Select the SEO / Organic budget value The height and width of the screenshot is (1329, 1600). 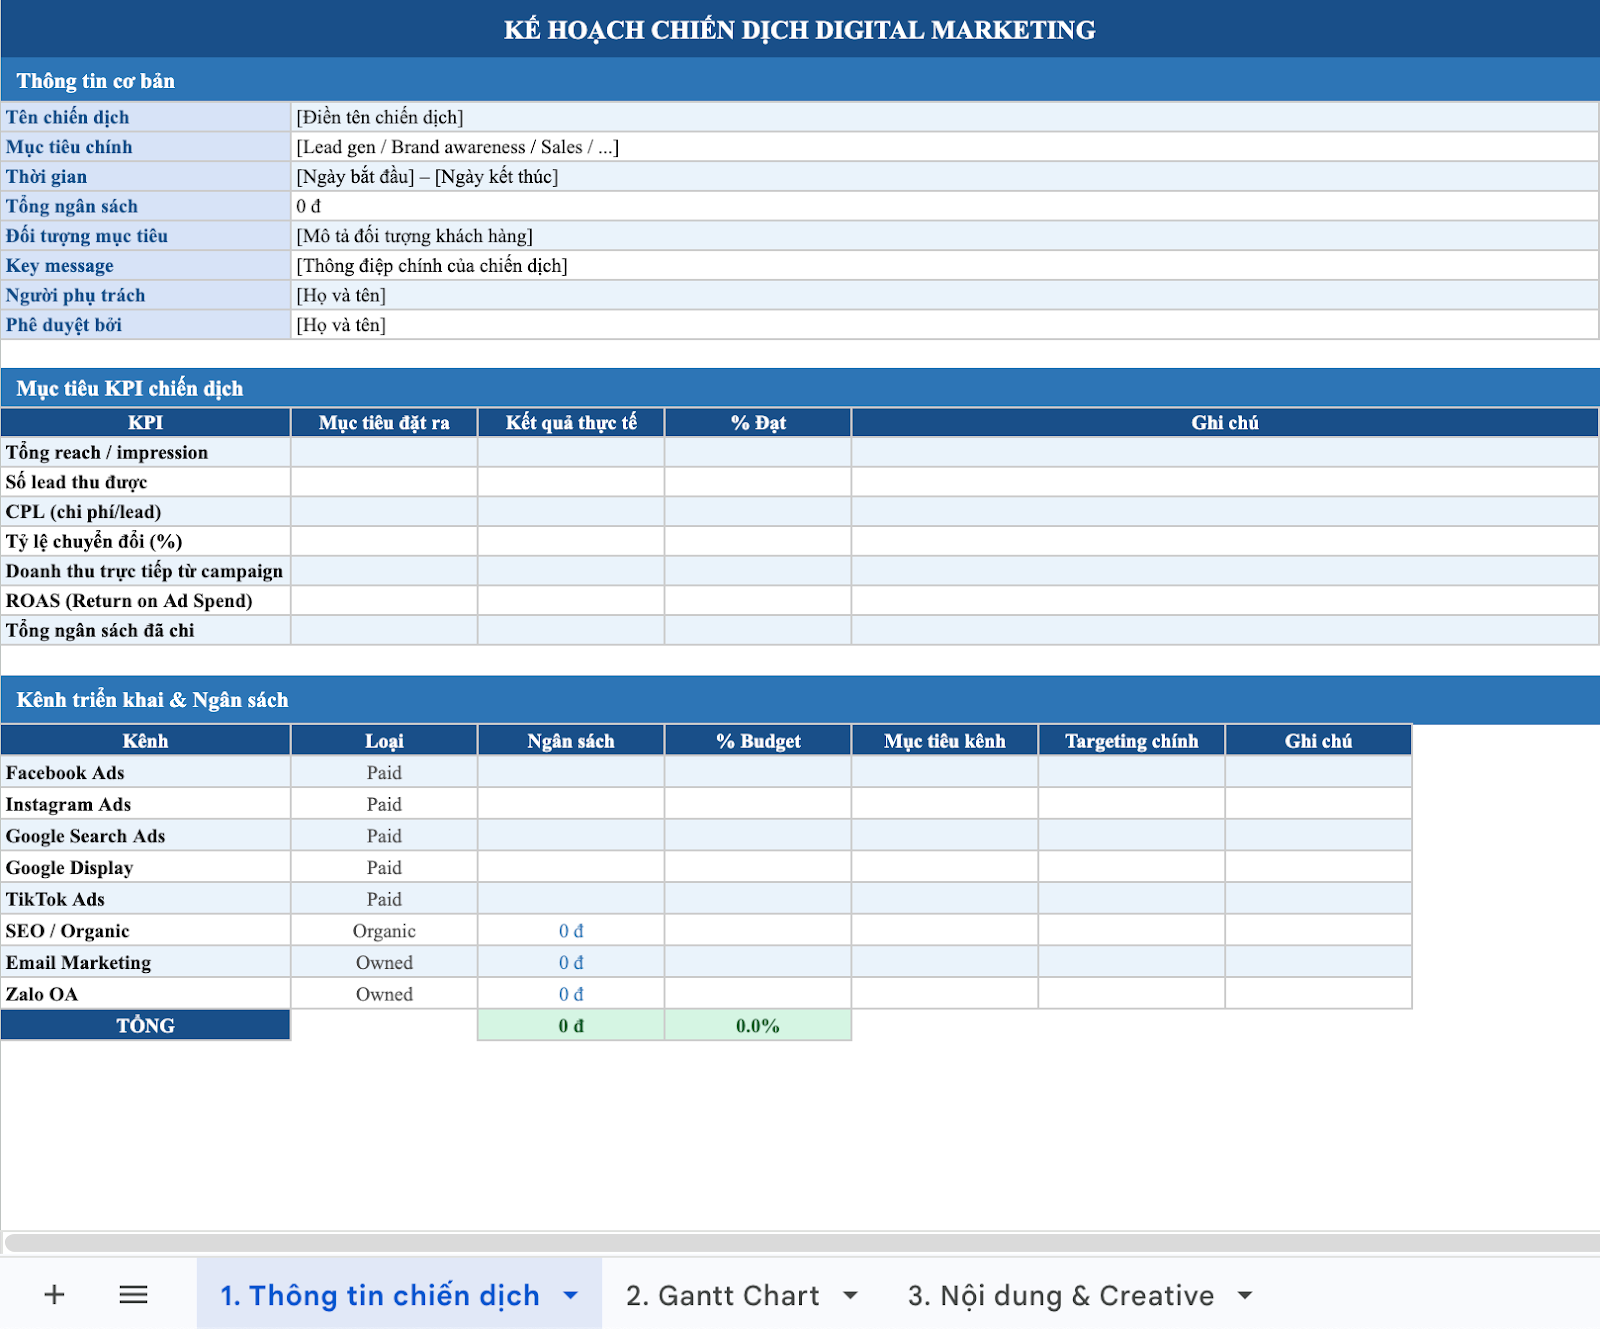pos(570,931)
